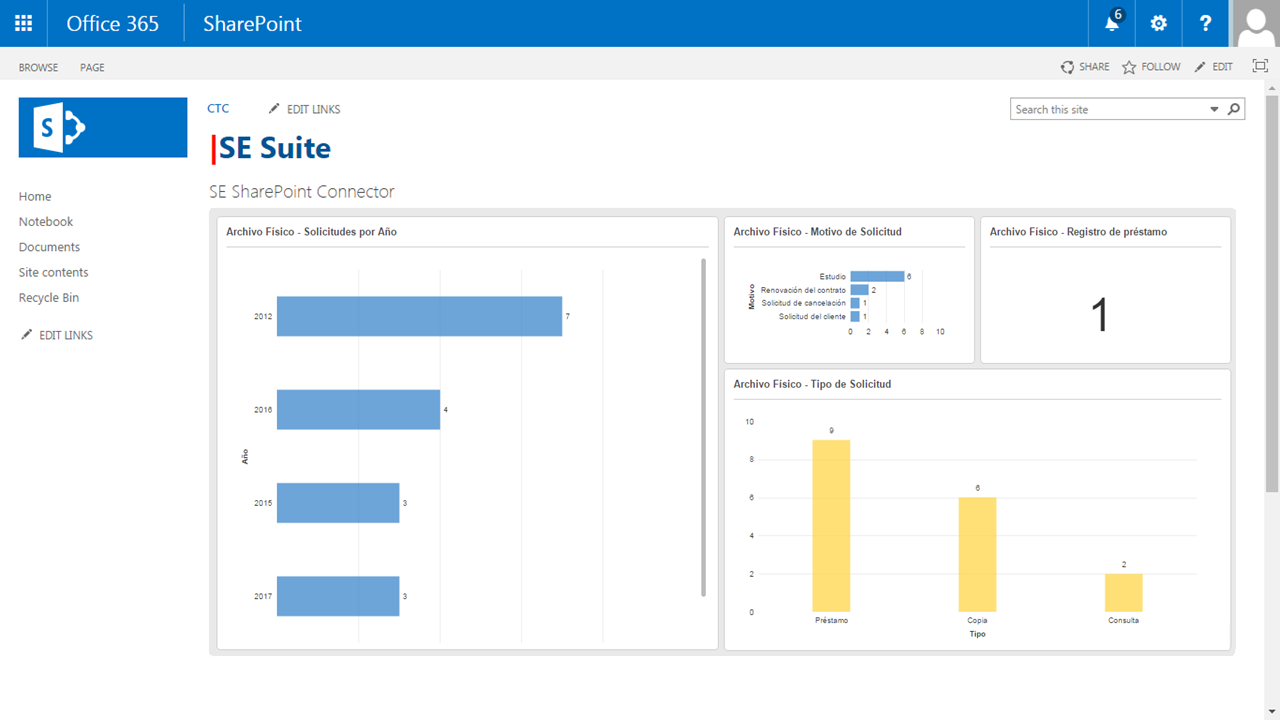The height and width of the screenshot is (720, 1280).
Task: Click the blue 2012 bar in chart
Action: coord(419,316)
